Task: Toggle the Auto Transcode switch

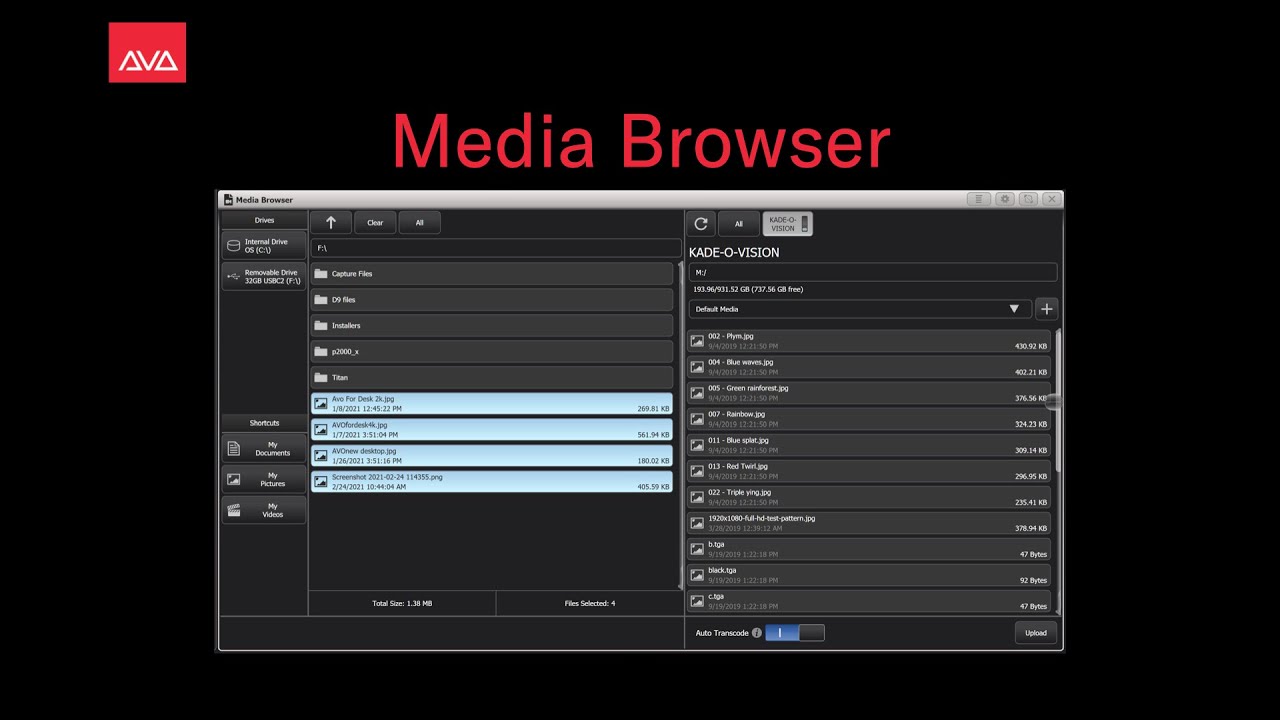Action: pos(795,633)
